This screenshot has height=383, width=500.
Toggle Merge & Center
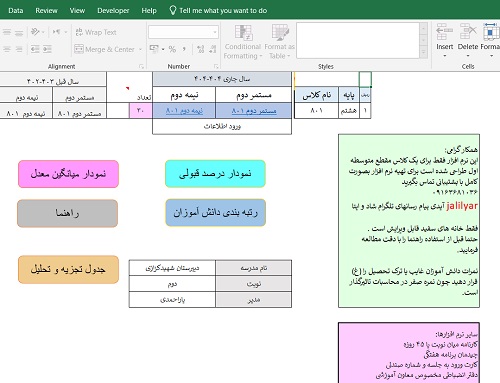(x=104, y=49)
